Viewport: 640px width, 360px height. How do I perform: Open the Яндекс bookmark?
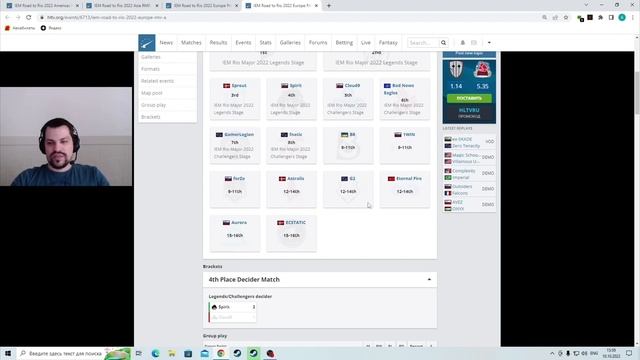[x=51, y=28]
